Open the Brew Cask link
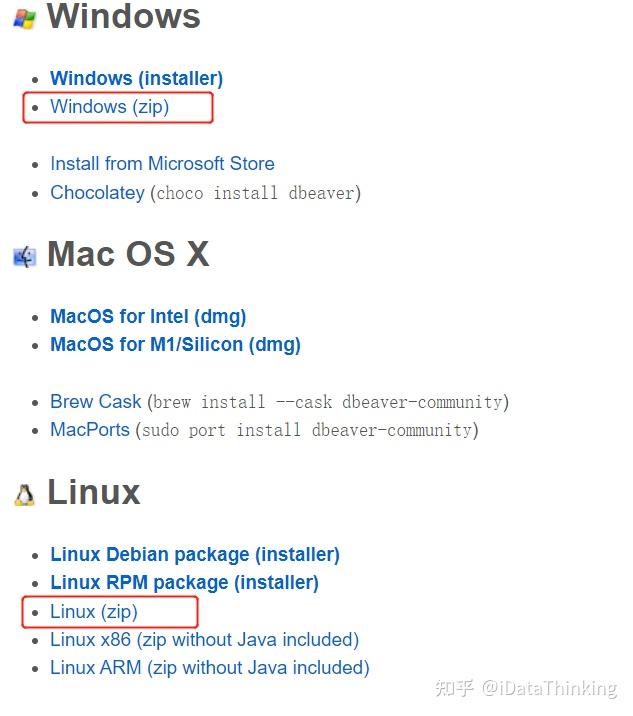Screen dimensions: 633x716 coord(95,402)
